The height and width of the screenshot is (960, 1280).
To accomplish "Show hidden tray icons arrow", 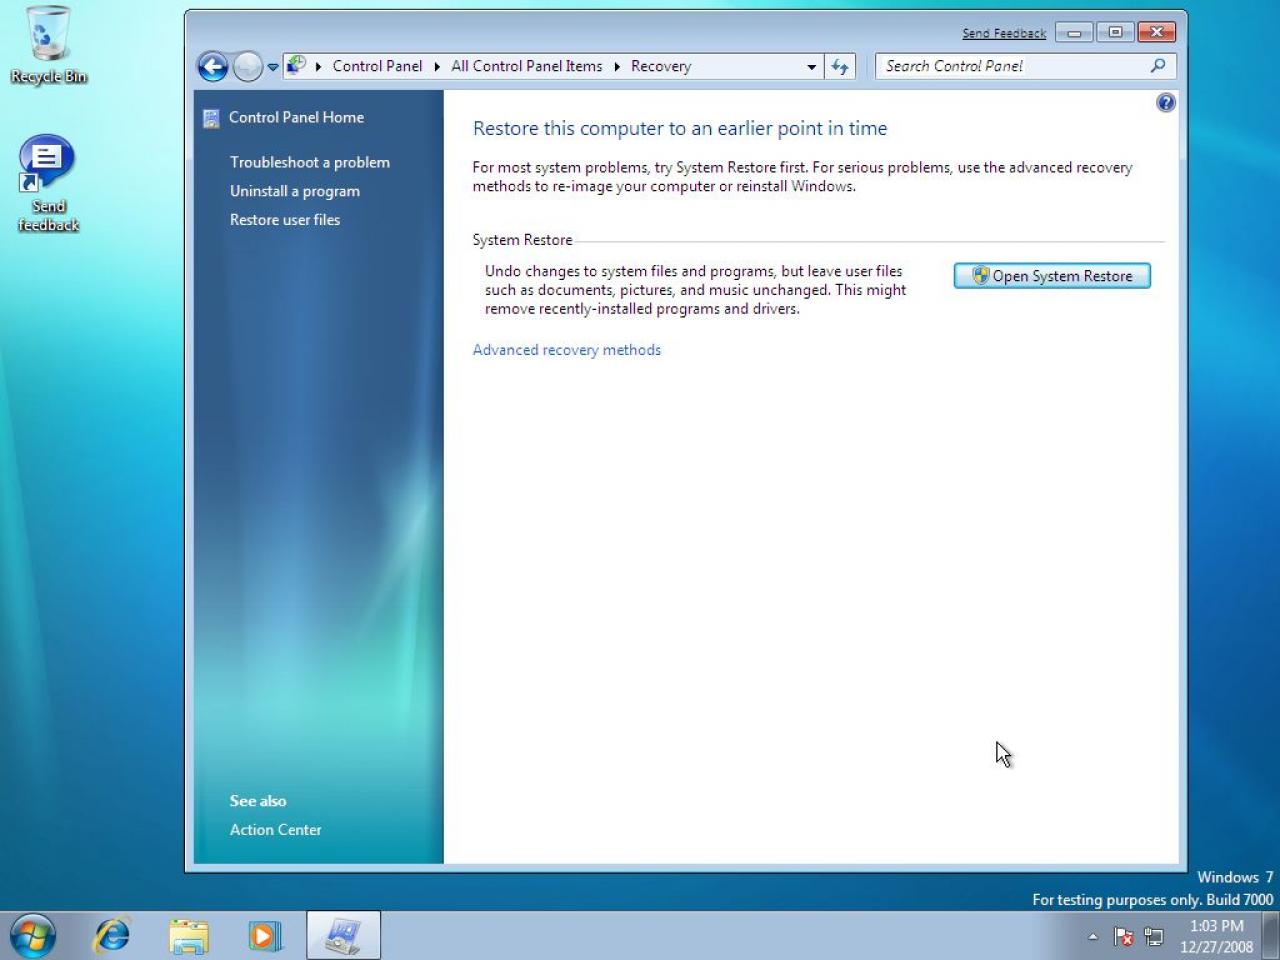I will coord(1093,937).
